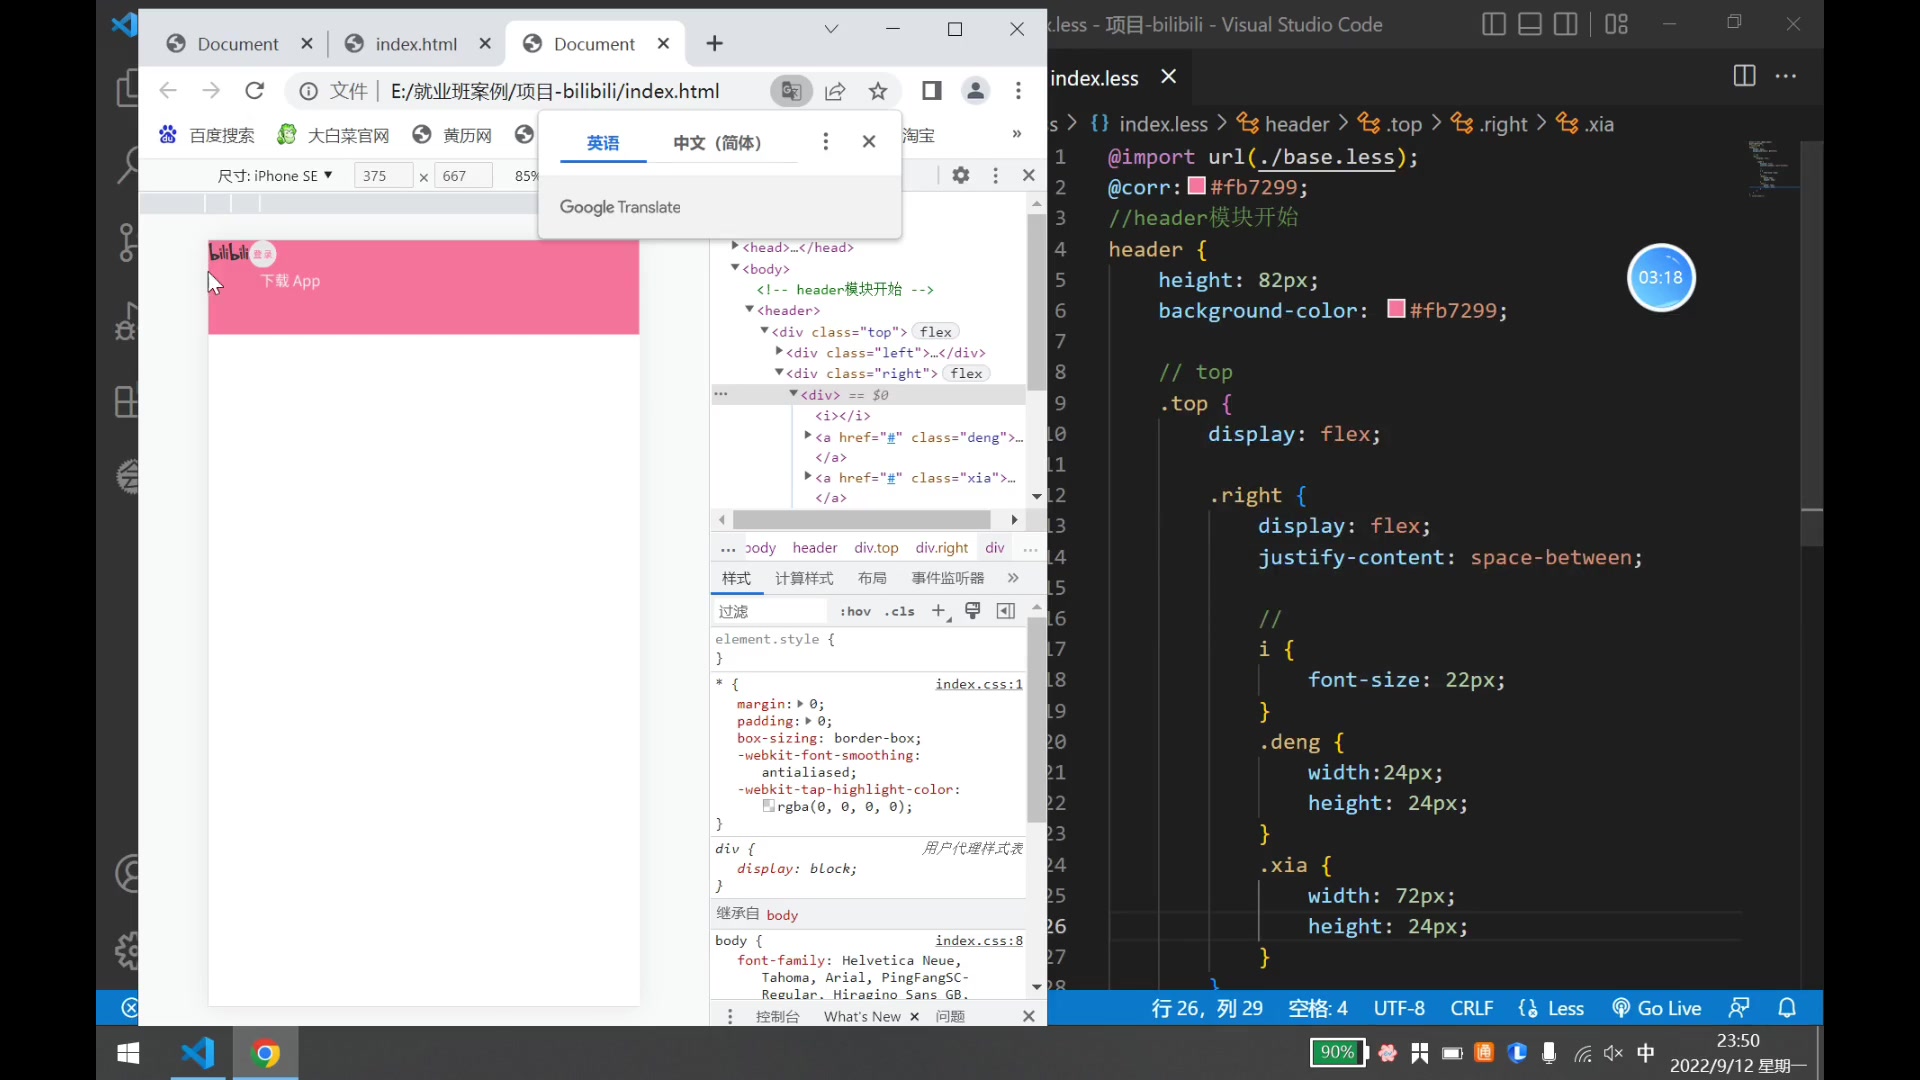Click the background-color pink swatch
This screenshot has height=1080, width=1920.
1393,310
